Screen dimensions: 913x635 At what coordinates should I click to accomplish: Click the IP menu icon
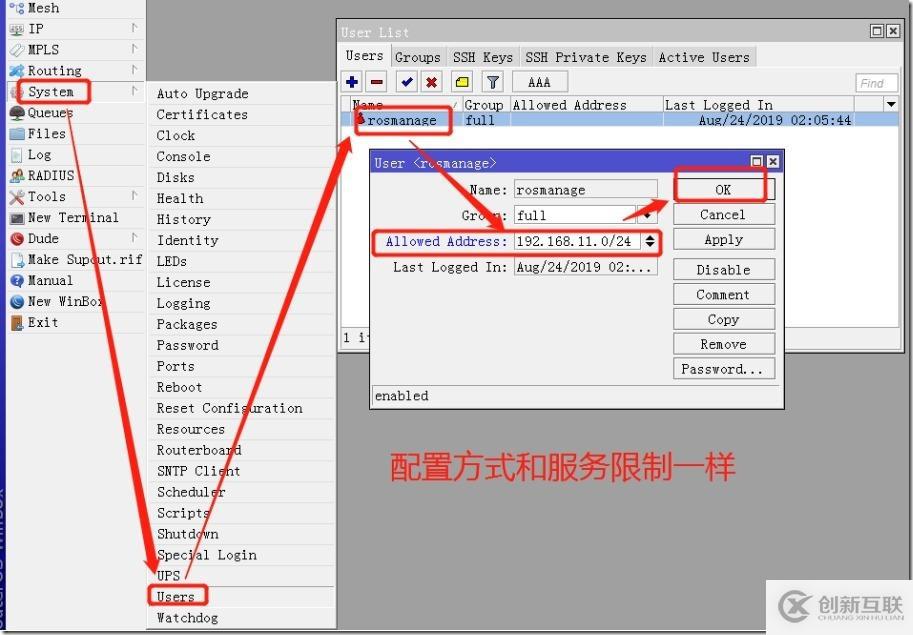click(x=16, y=29)
